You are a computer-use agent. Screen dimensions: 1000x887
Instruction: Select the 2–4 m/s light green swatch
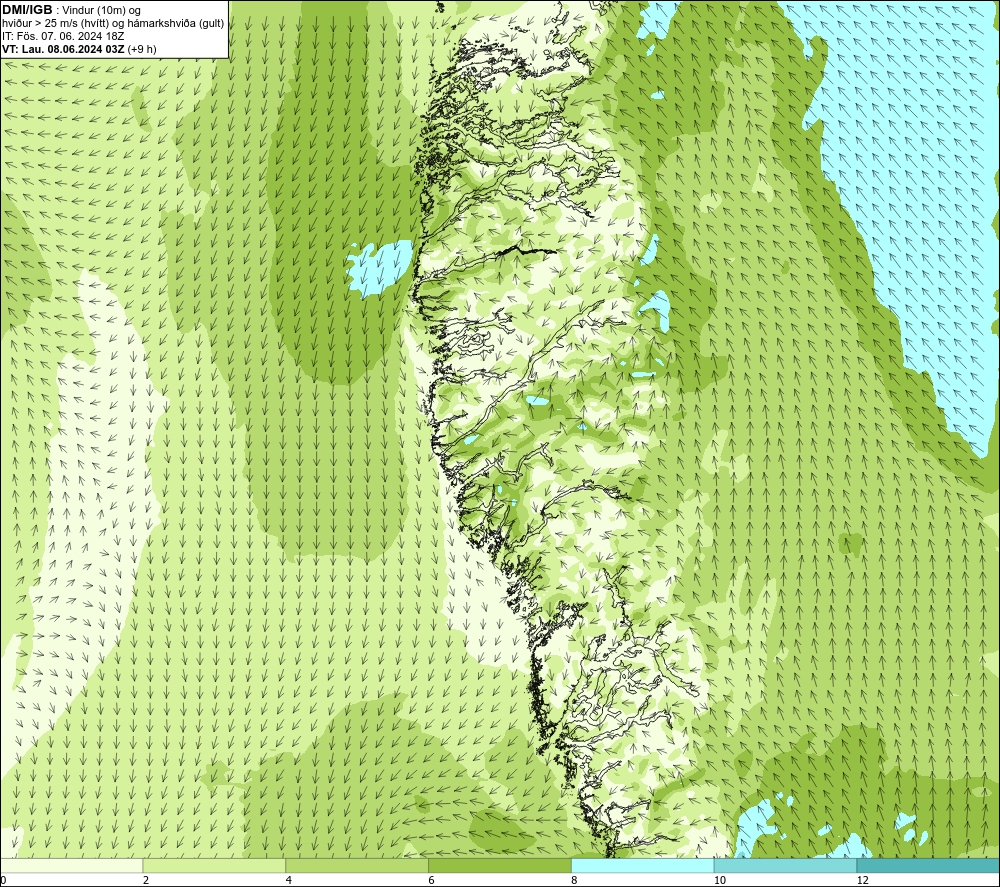click(x=214, y=865)
